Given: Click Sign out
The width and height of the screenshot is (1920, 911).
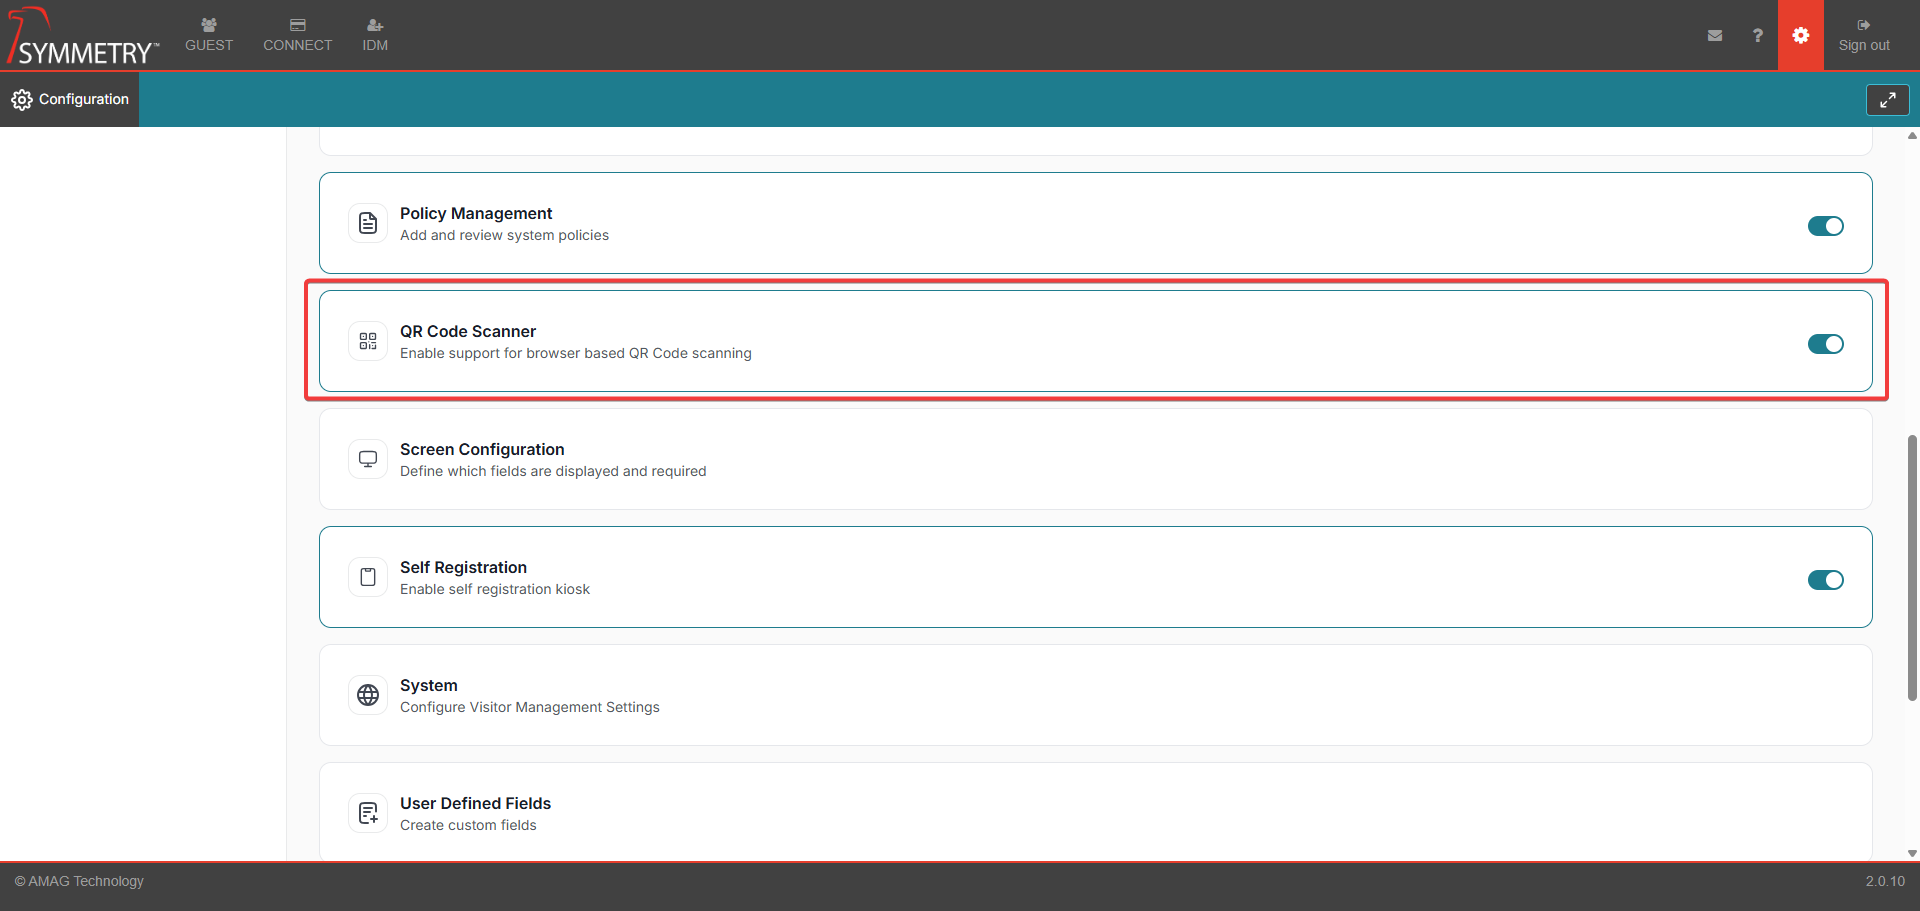Looking at the screenshot, I should coord(1863,35).
